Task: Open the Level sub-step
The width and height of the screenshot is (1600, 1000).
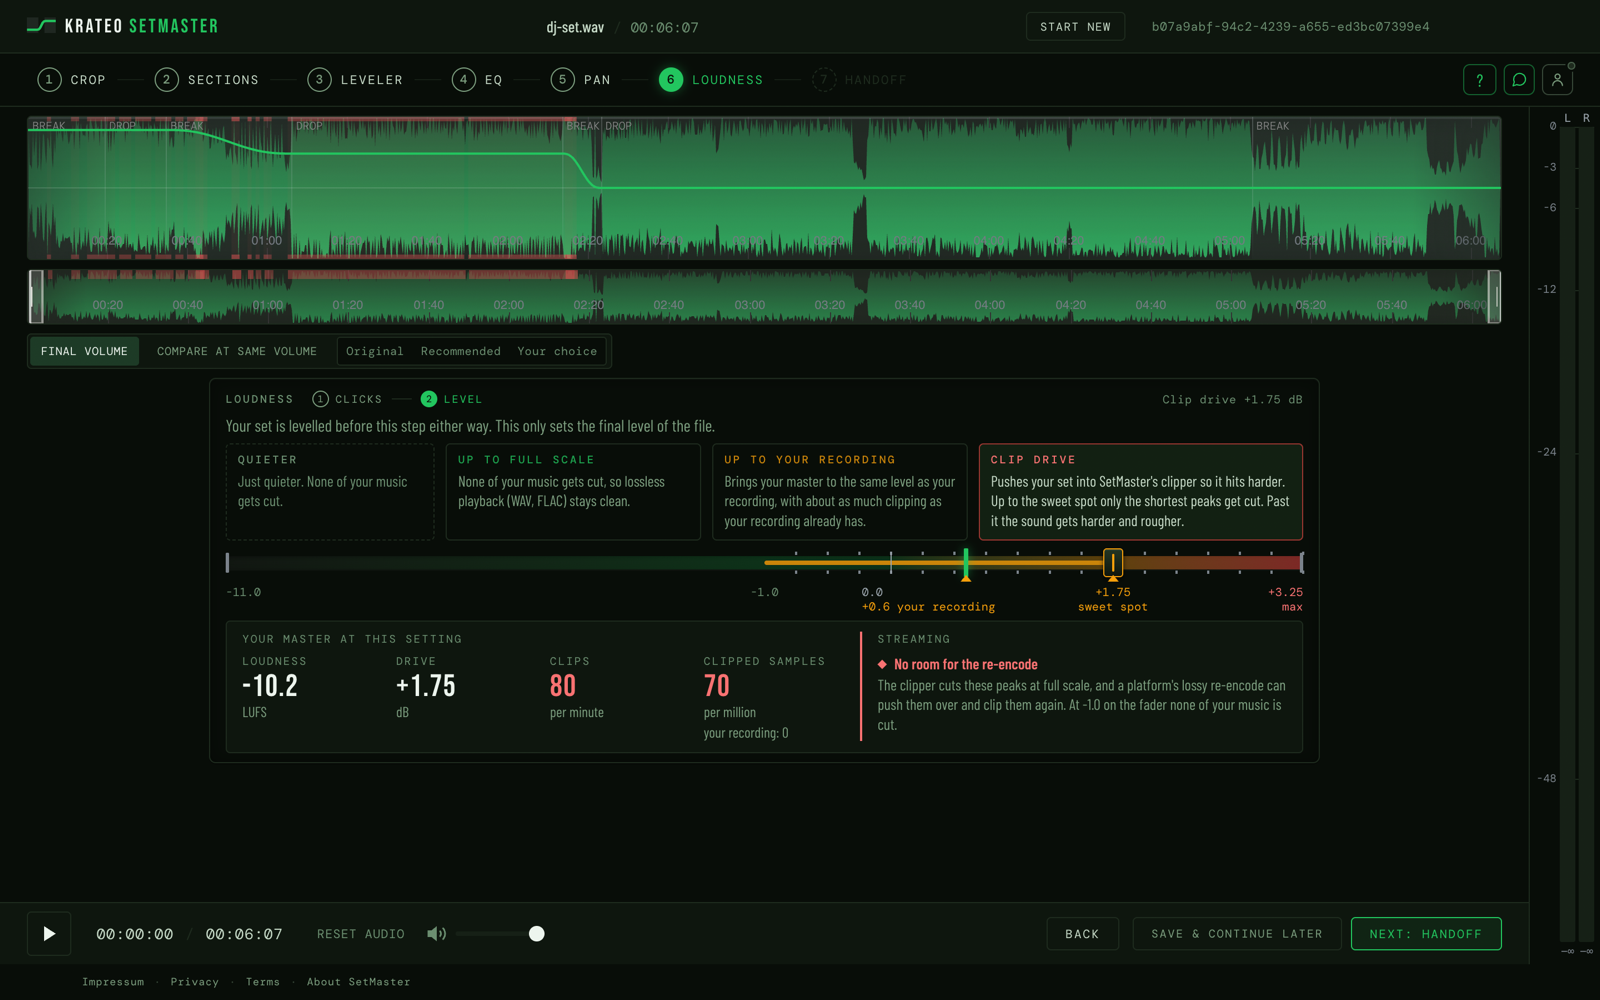Action: (x=452, y=399)
